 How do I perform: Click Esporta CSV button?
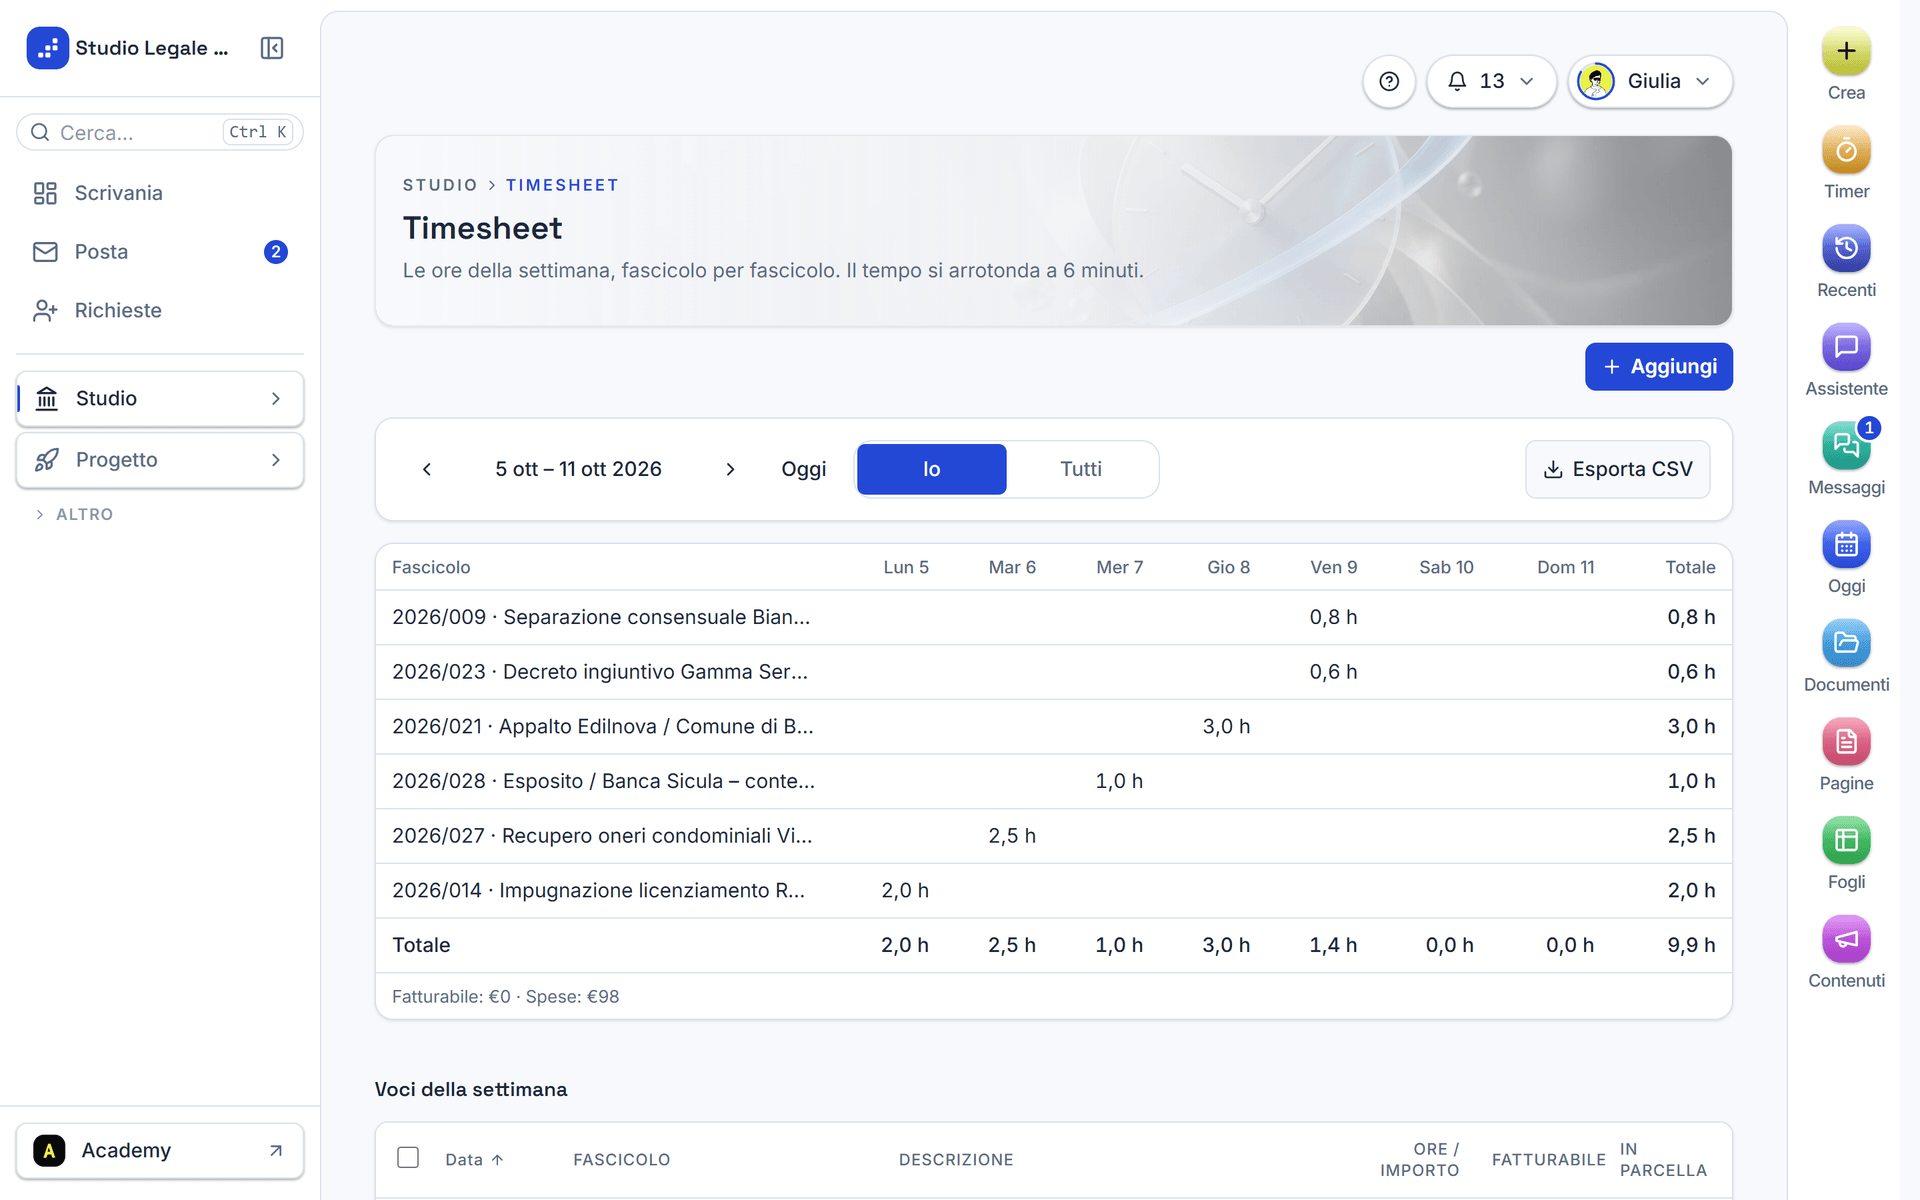click(x=1617, y=469)
